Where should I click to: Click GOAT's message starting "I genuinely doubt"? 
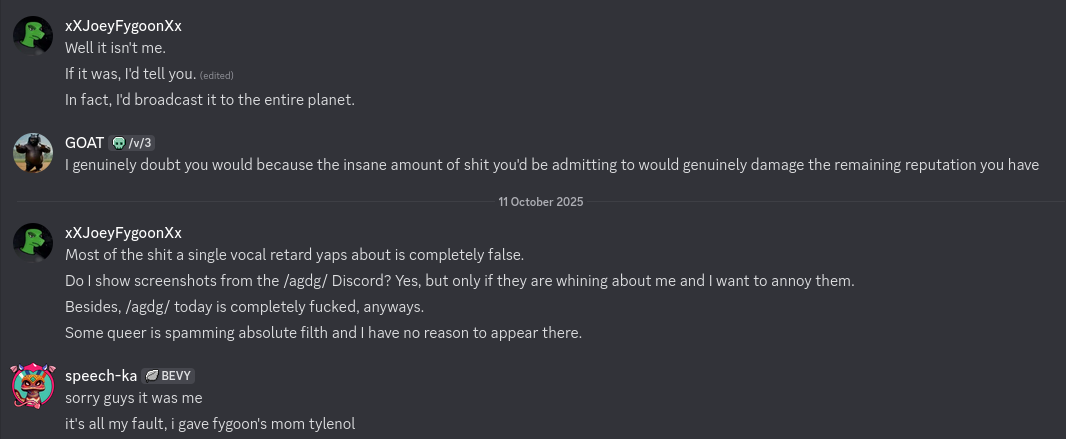552,165
